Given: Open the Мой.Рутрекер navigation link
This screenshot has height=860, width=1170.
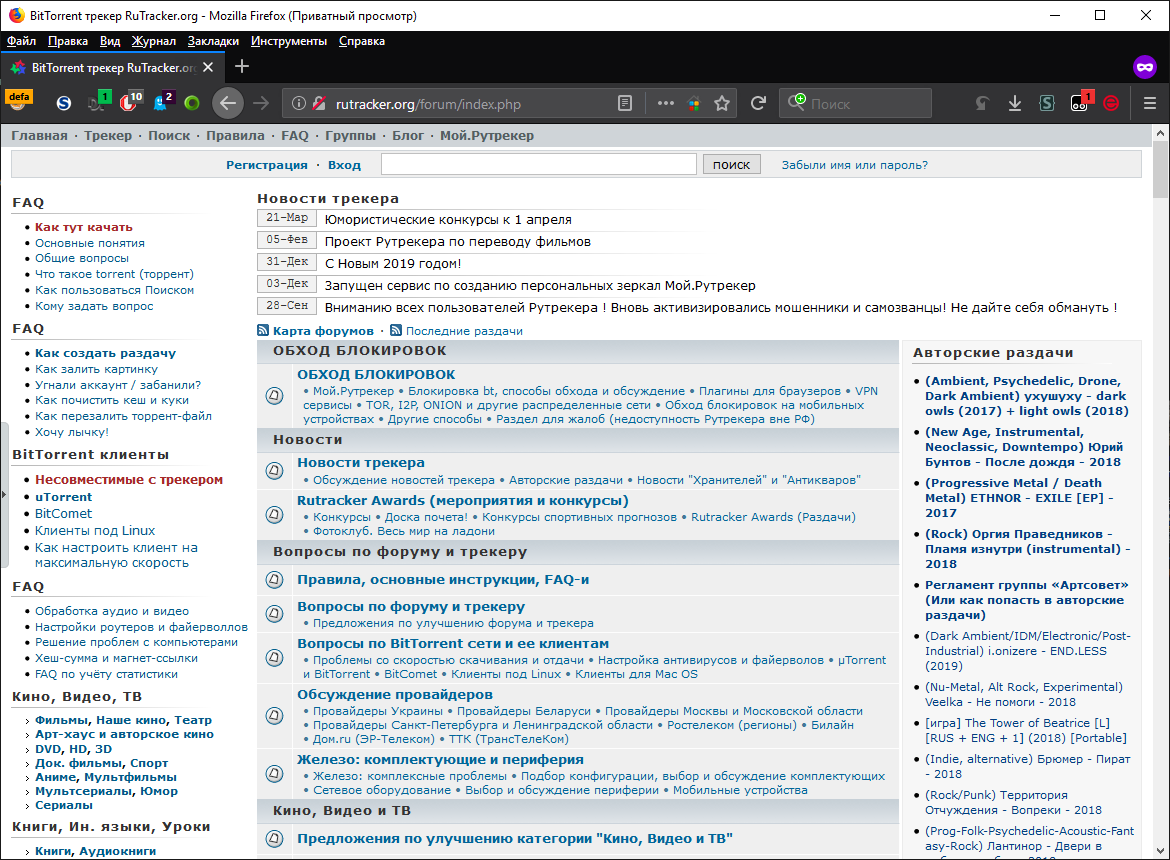Looking at the screenshot, I should [x=487, y=136].
